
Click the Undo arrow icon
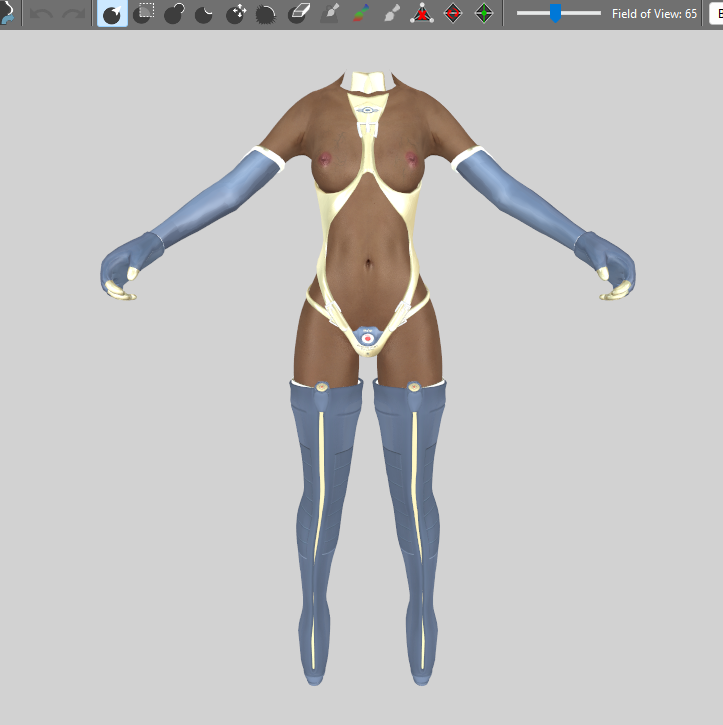pos(41,14)
